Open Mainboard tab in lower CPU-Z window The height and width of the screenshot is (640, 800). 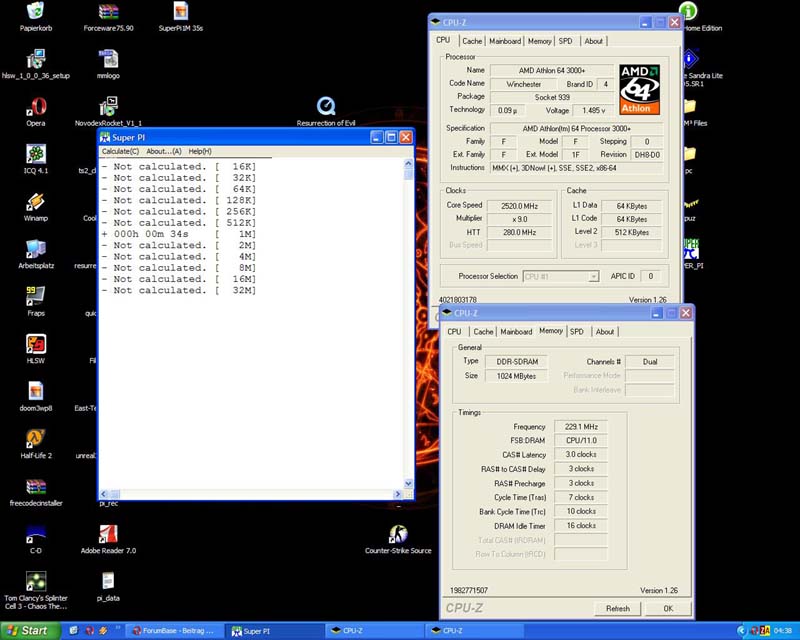click(x=516, y=332)
